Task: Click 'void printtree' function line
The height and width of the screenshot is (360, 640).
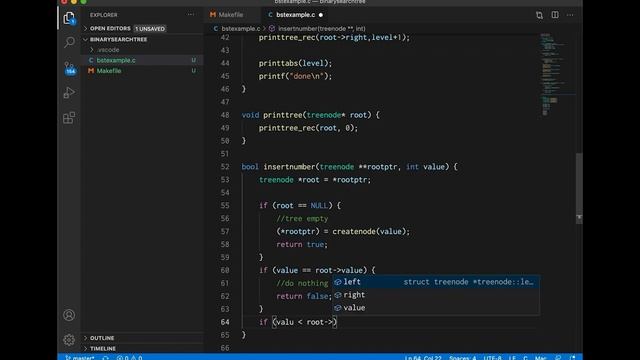Action: [310, 115]
